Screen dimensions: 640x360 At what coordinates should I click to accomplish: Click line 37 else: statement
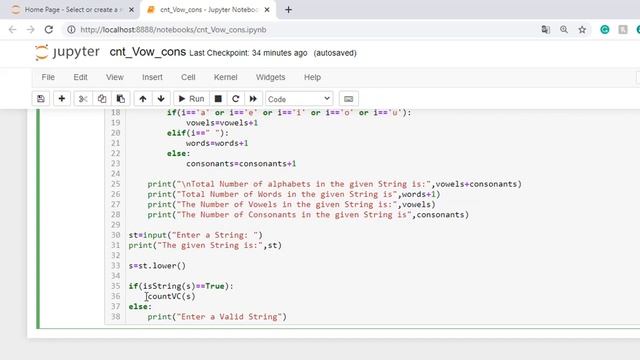[140, 307]
